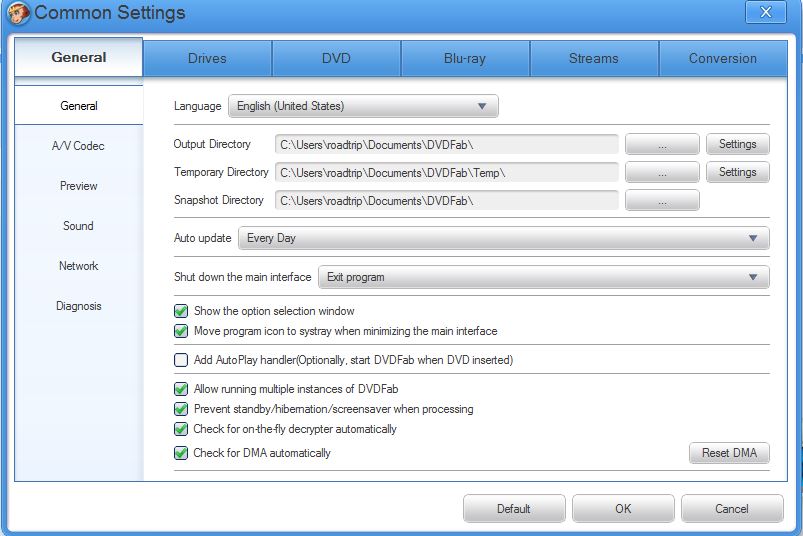Open the Conversion tab
The height and width of the screenshot is (536, 803).
(x=723, y=58)
